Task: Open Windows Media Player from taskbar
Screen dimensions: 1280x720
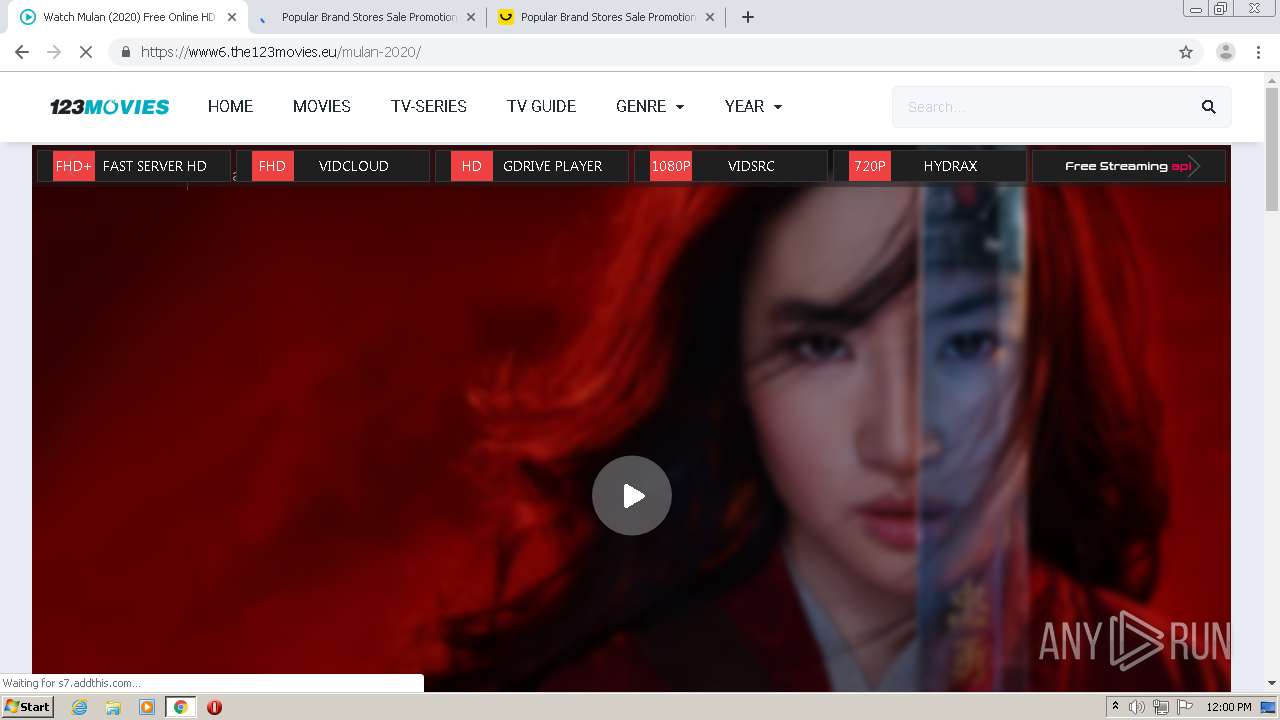Action: pos(147,707)
